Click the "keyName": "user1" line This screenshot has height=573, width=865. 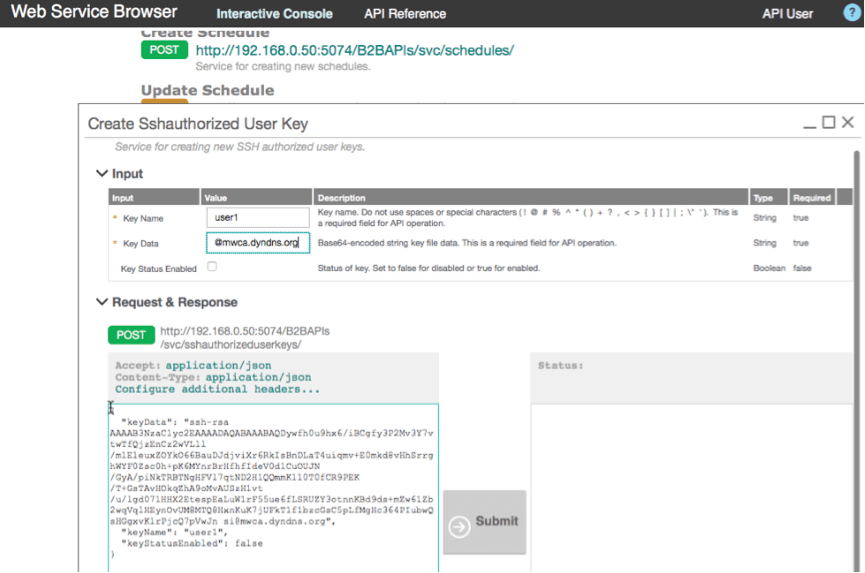[x=174, y=532]
